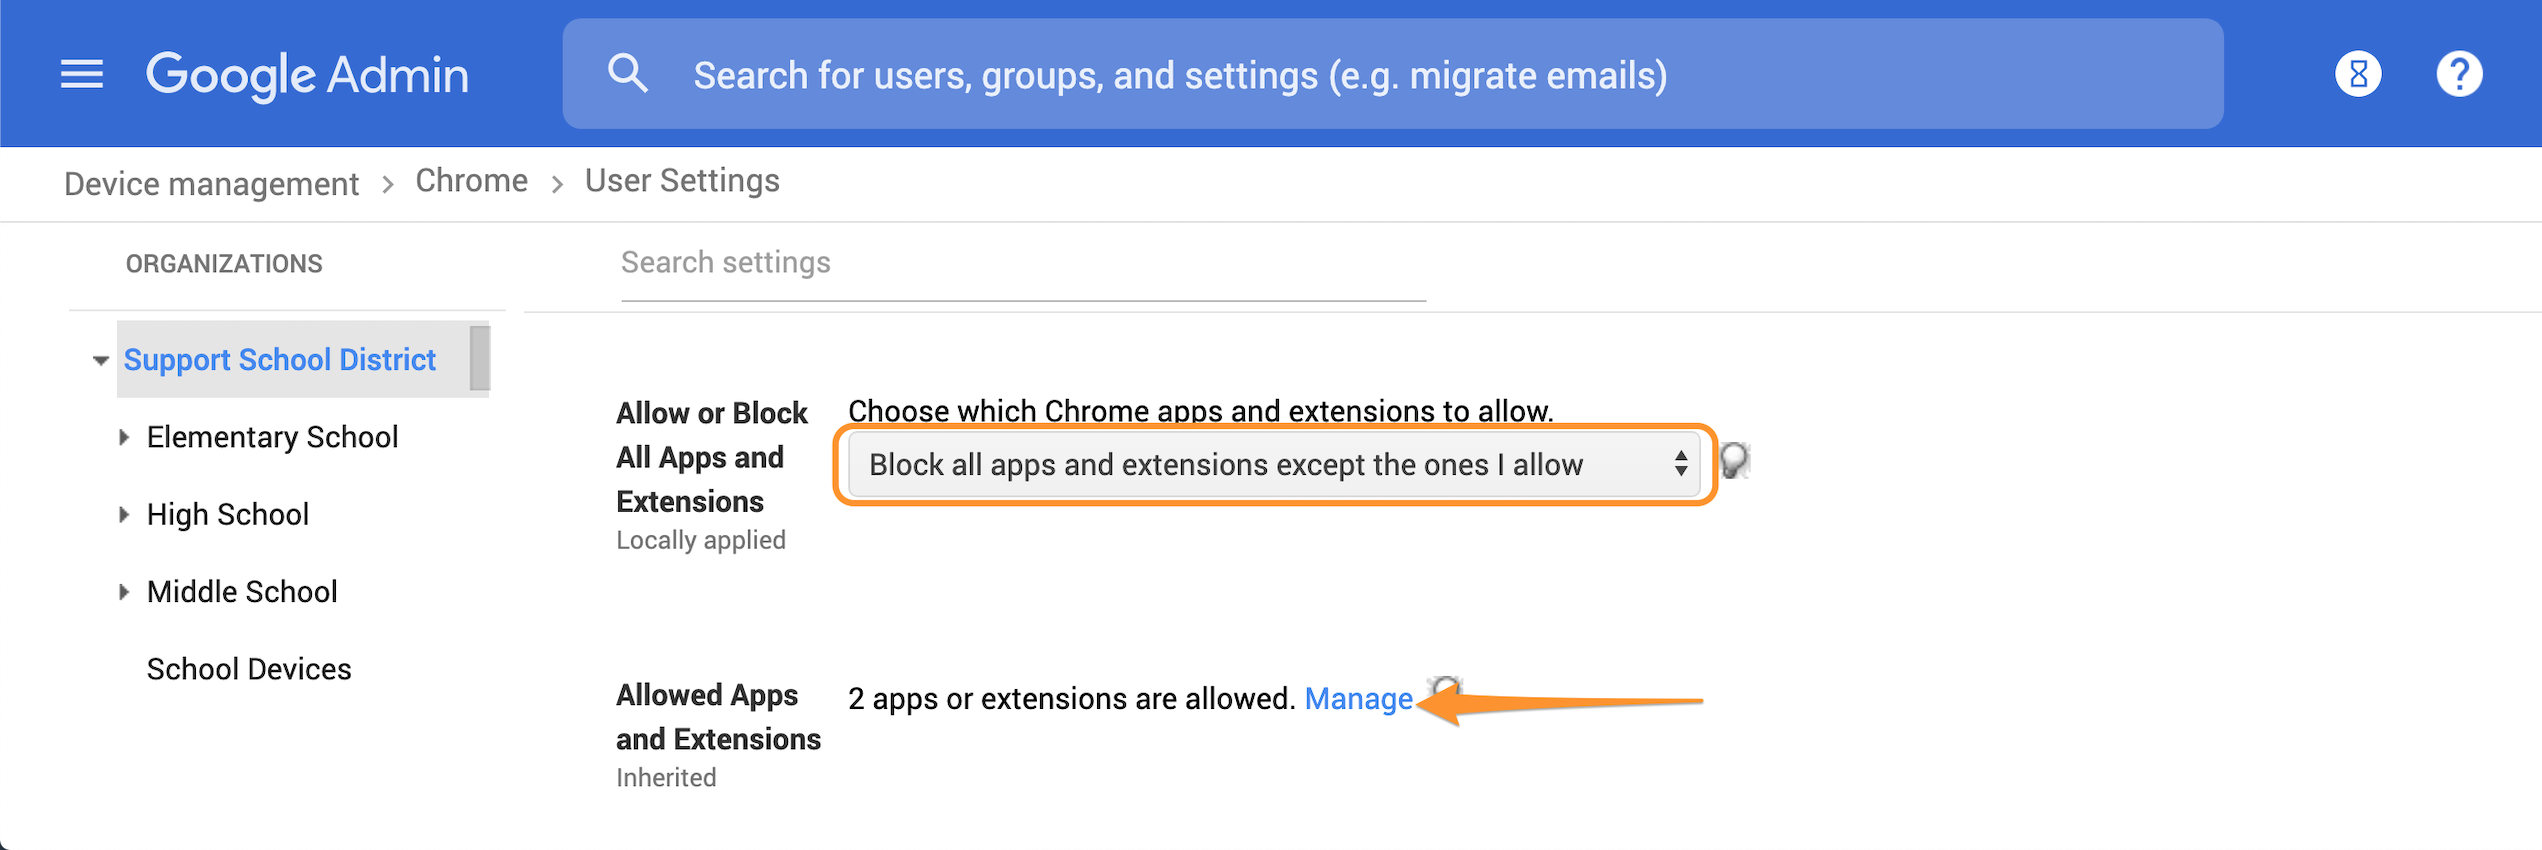Click '2 apps or extensions are allowed' text

pos(1071,698)
